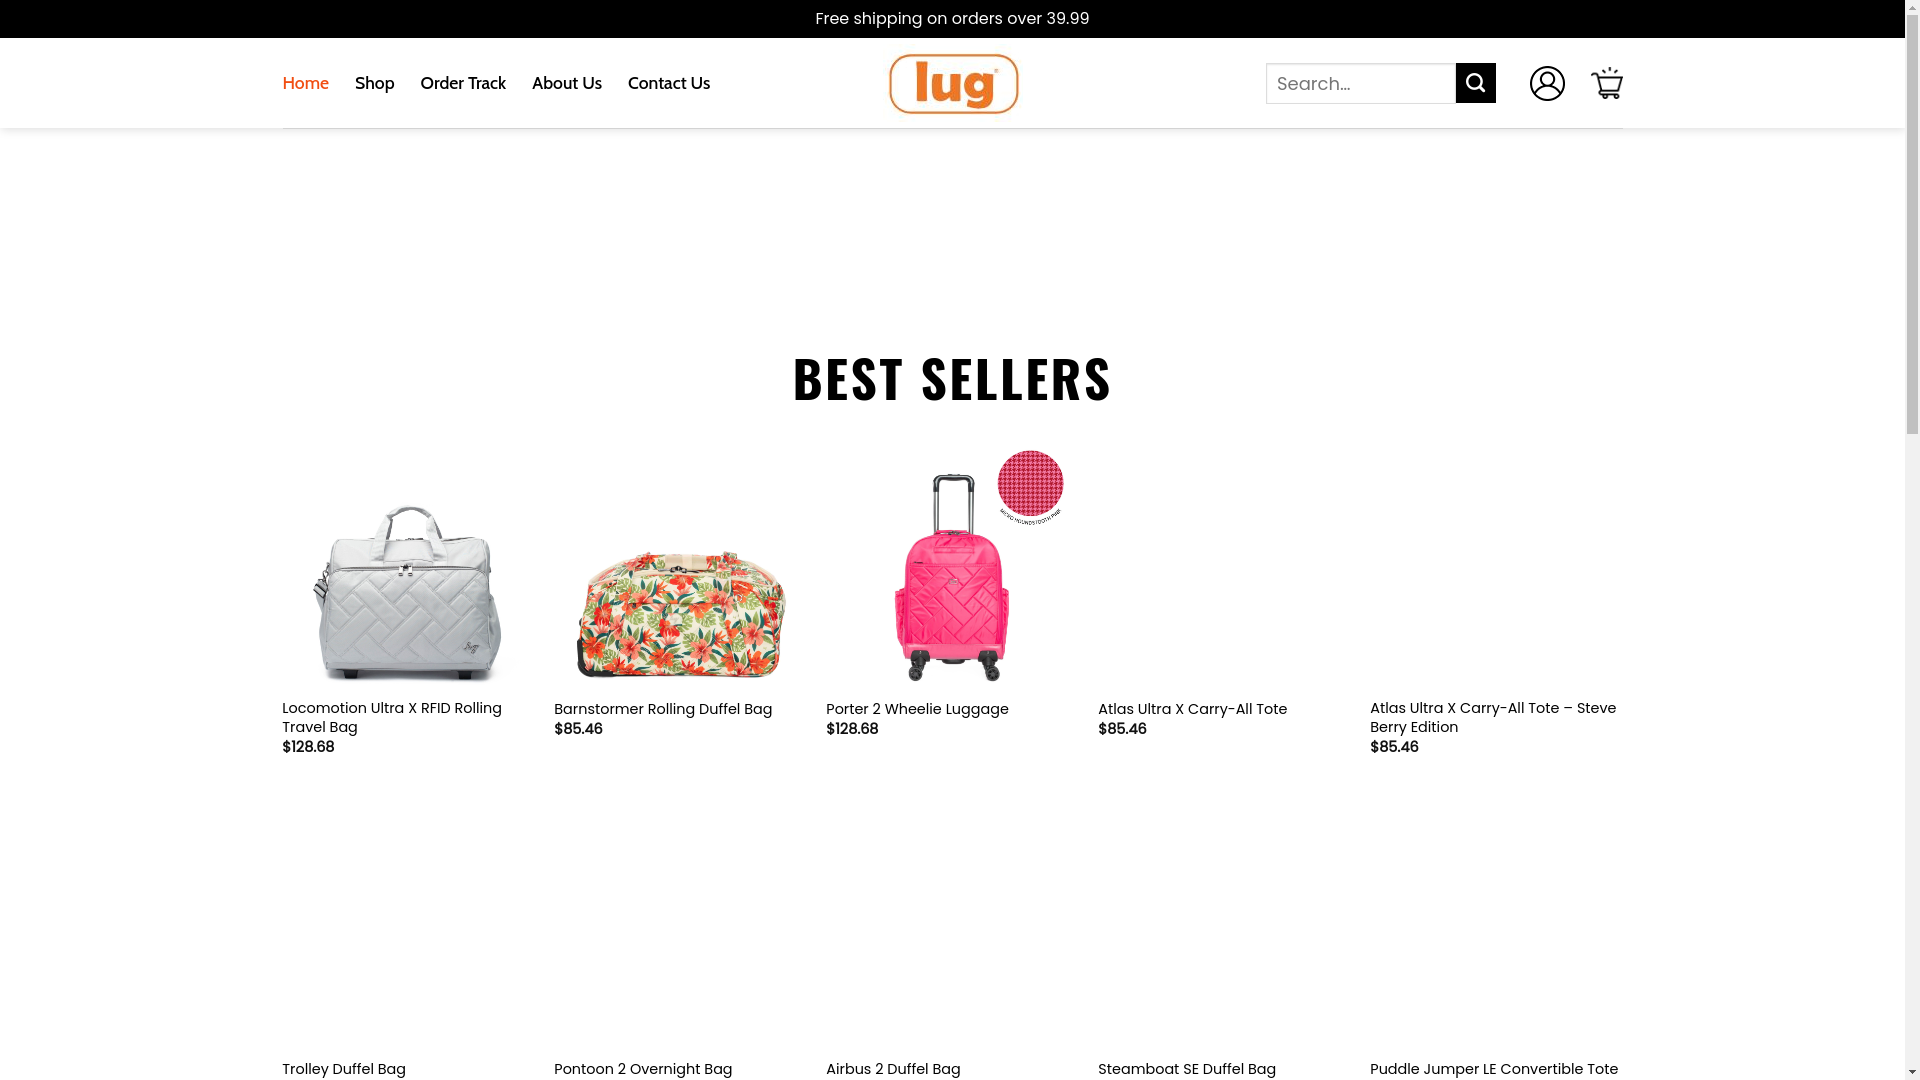Image resolution: width=1920 pixels, height=1080 pixels.
Task: Open the Contact Us page
Action: pos(669,83)
